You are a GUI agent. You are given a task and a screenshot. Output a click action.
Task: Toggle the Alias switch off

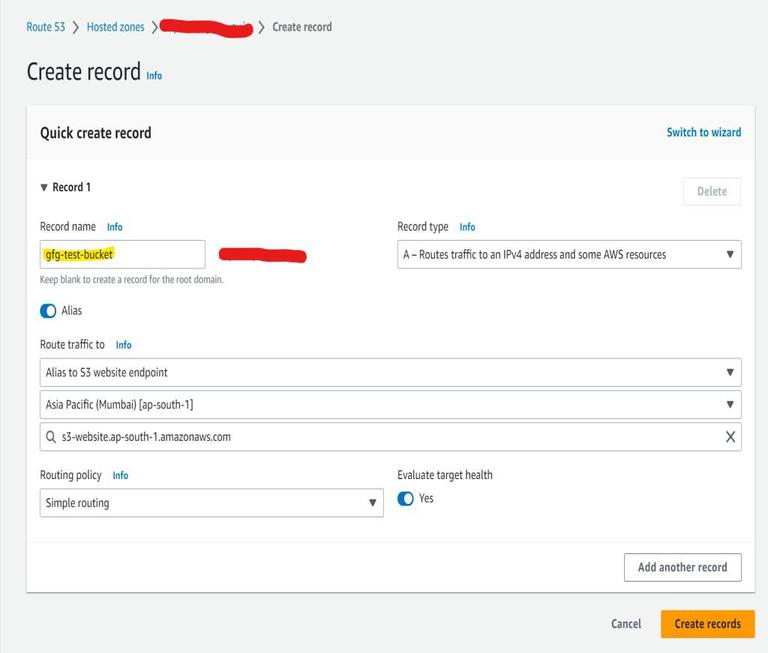(x=49, y=311)
